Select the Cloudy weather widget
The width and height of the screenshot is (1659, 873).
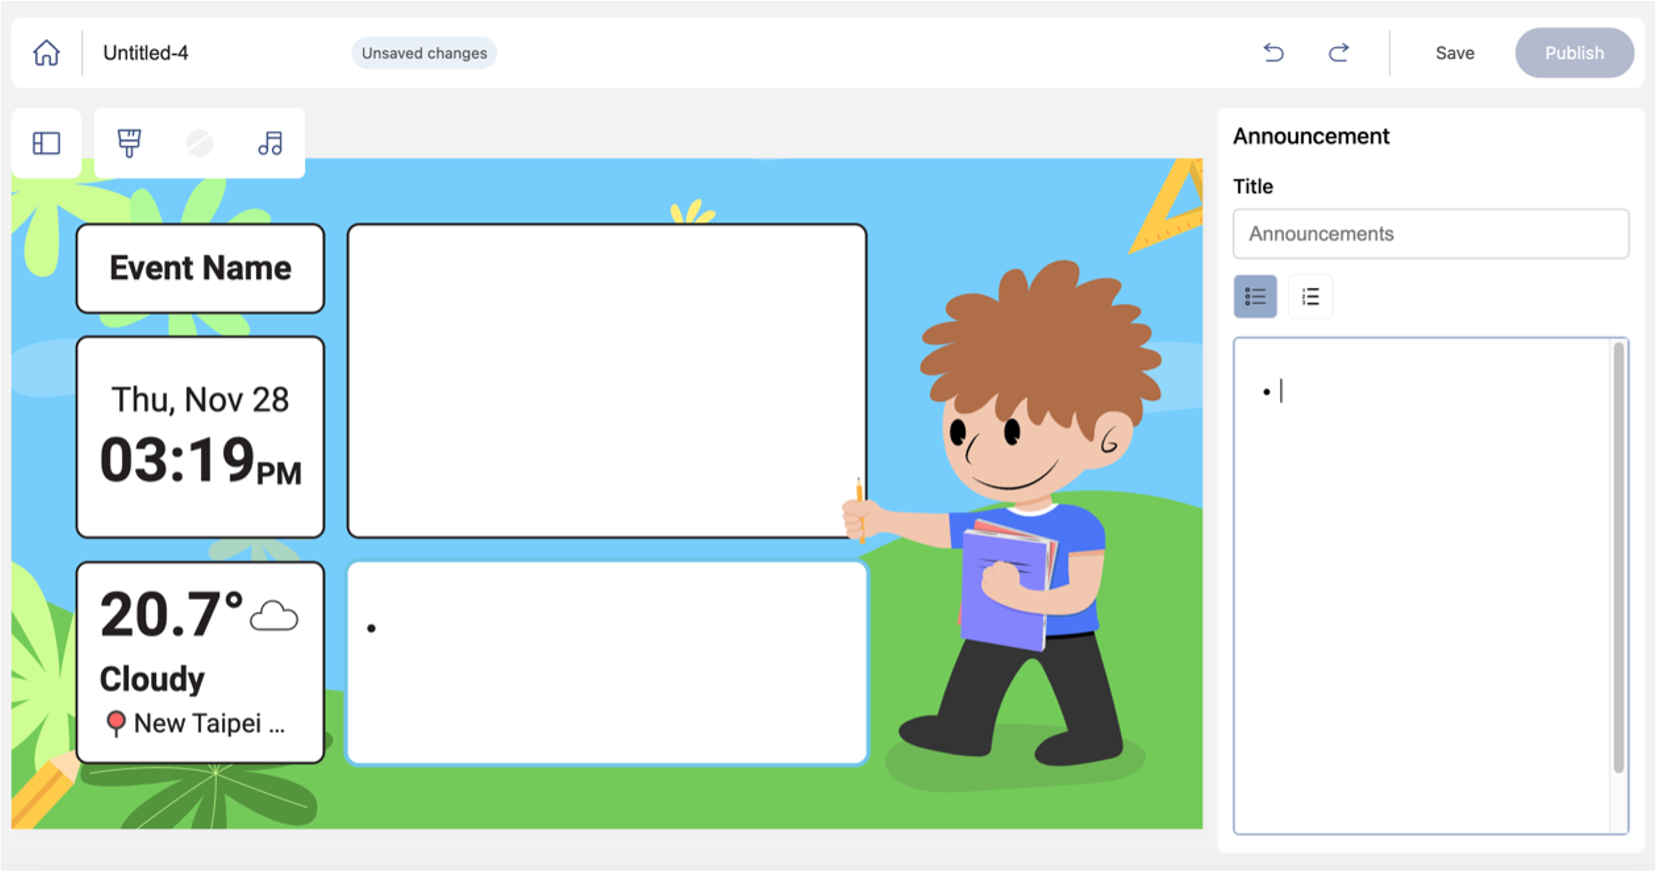click(201, 663)
